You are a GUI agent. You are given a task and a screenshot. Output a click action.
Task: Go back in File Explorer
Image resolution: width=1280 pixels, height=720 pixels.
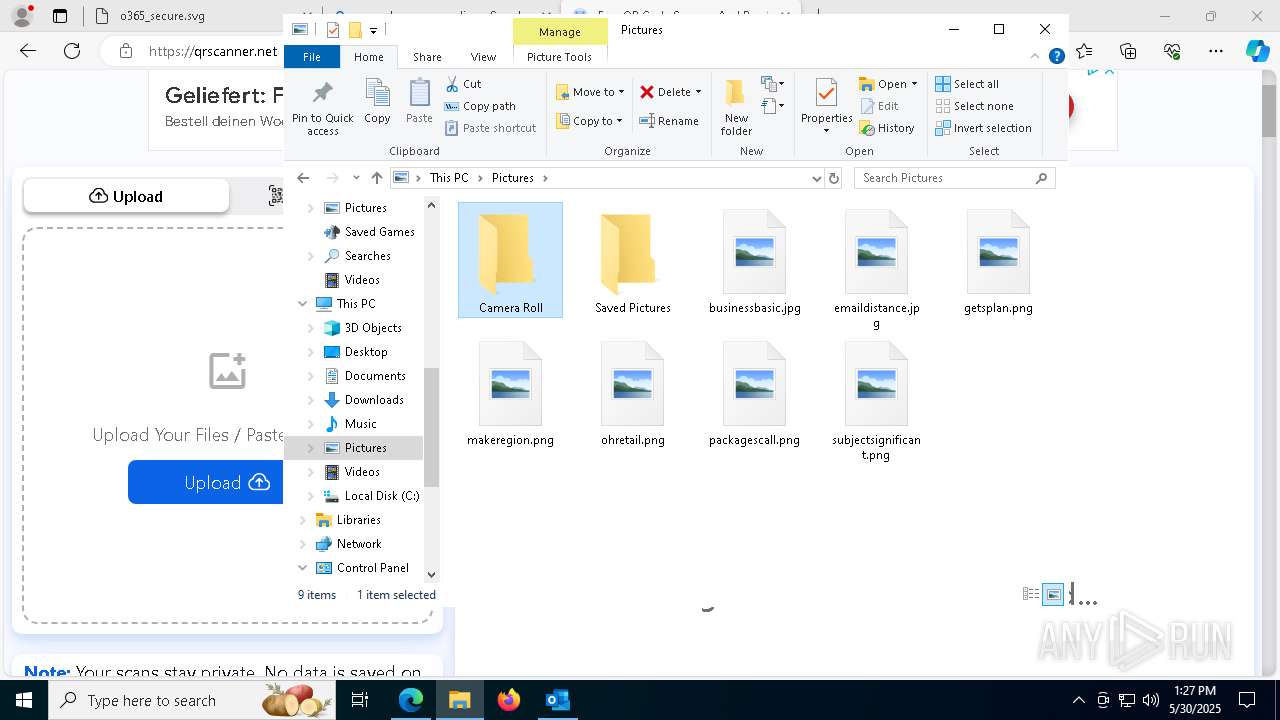[303, 178]
